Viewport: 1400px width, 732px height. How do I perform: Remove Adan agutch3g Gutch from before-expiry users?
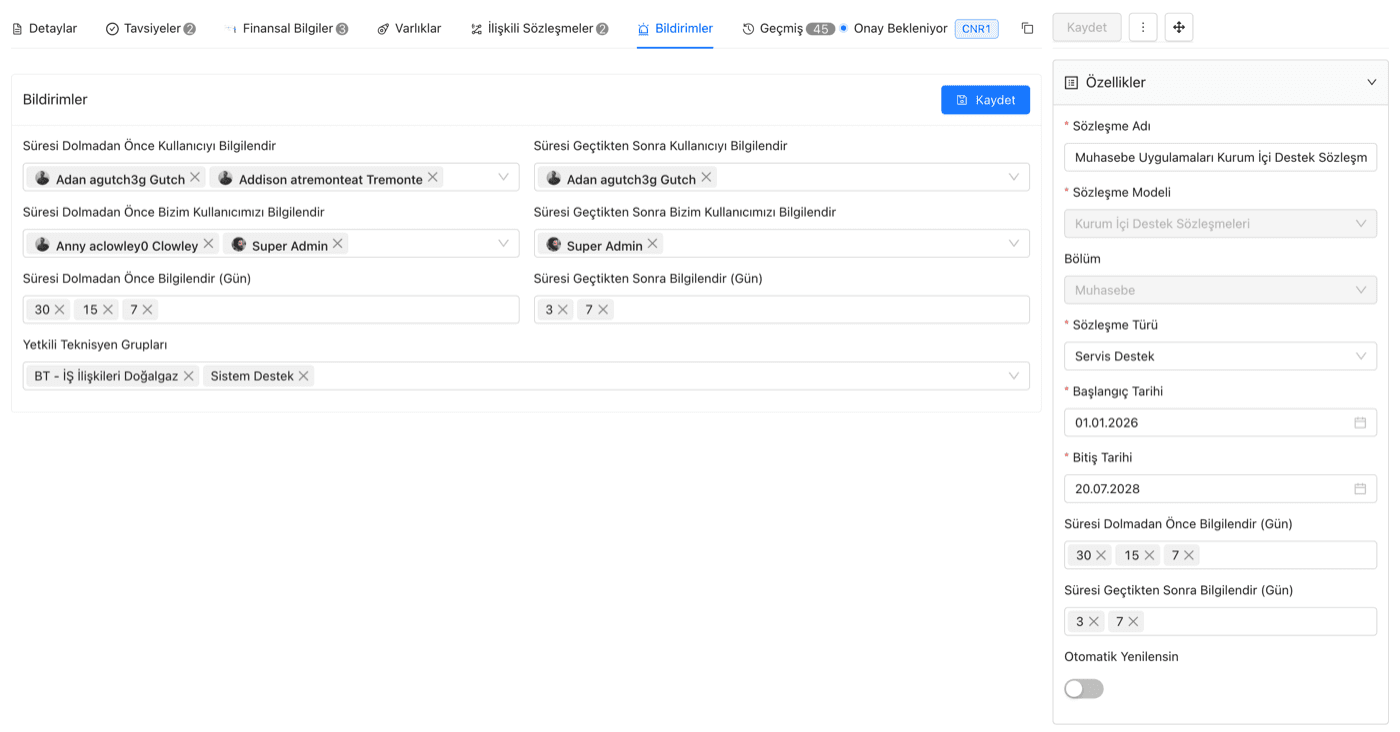tap(195, 177)
